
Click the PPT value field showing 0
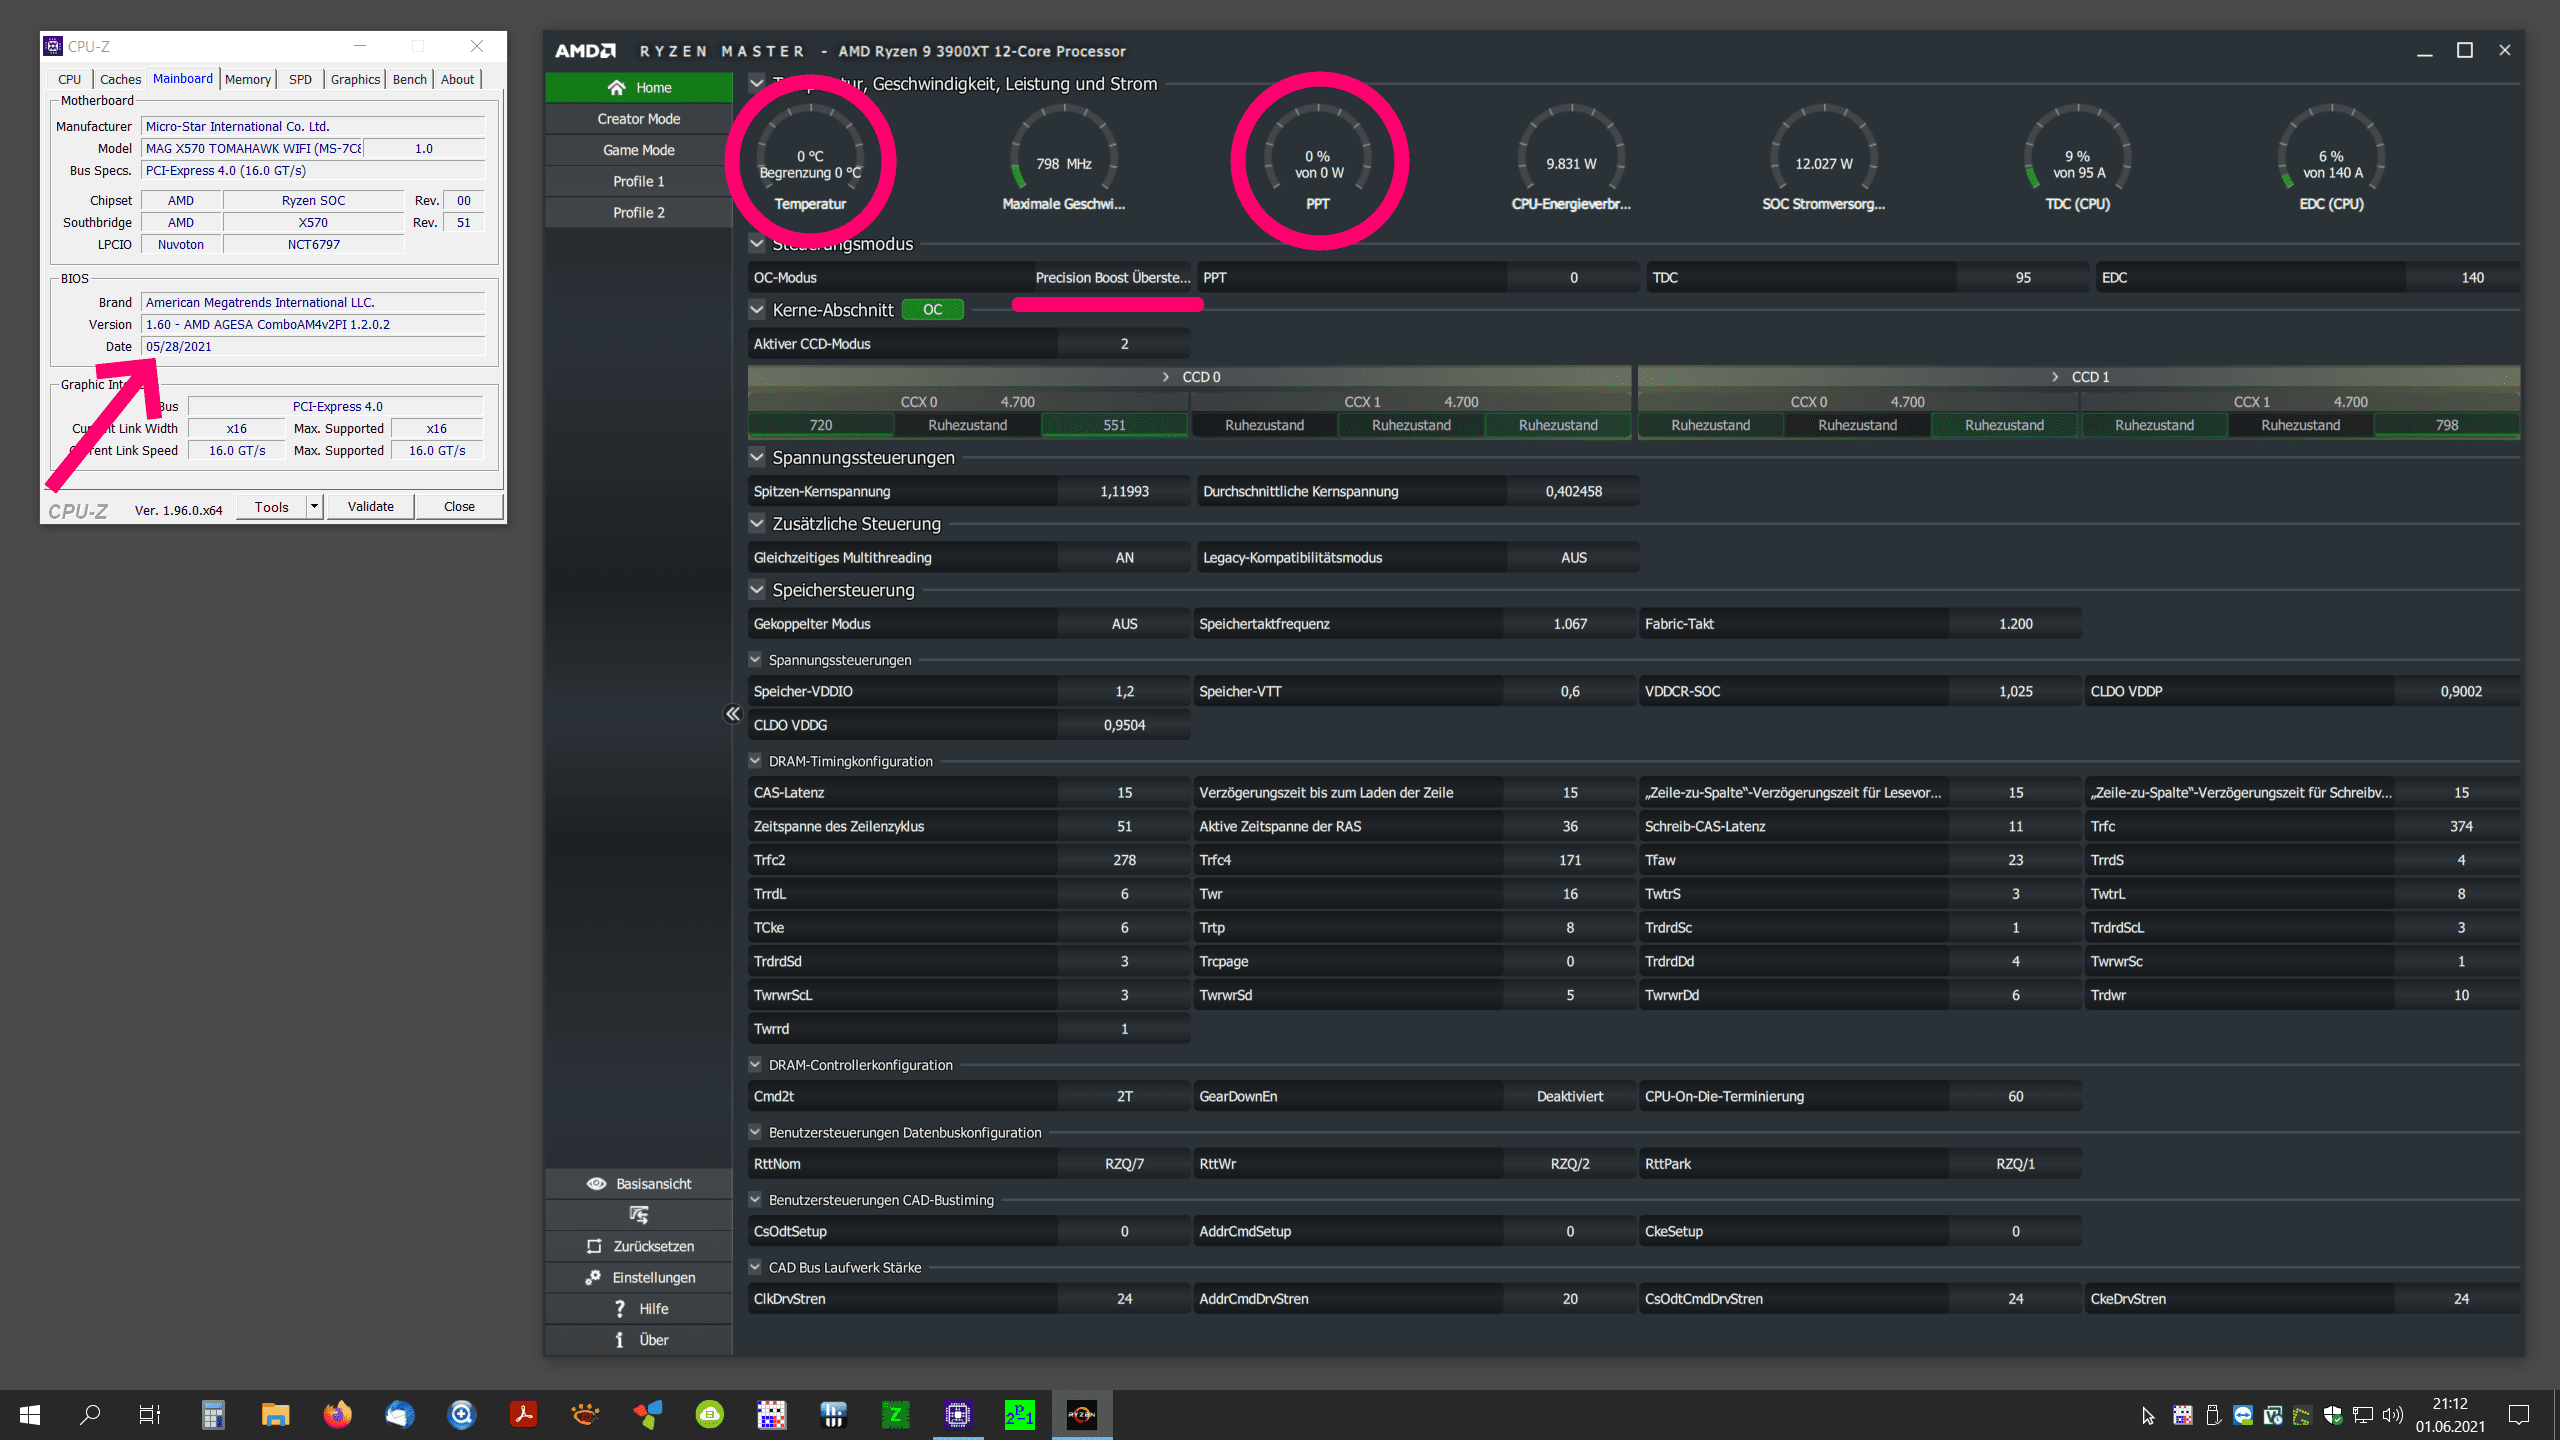point(1573,277)
